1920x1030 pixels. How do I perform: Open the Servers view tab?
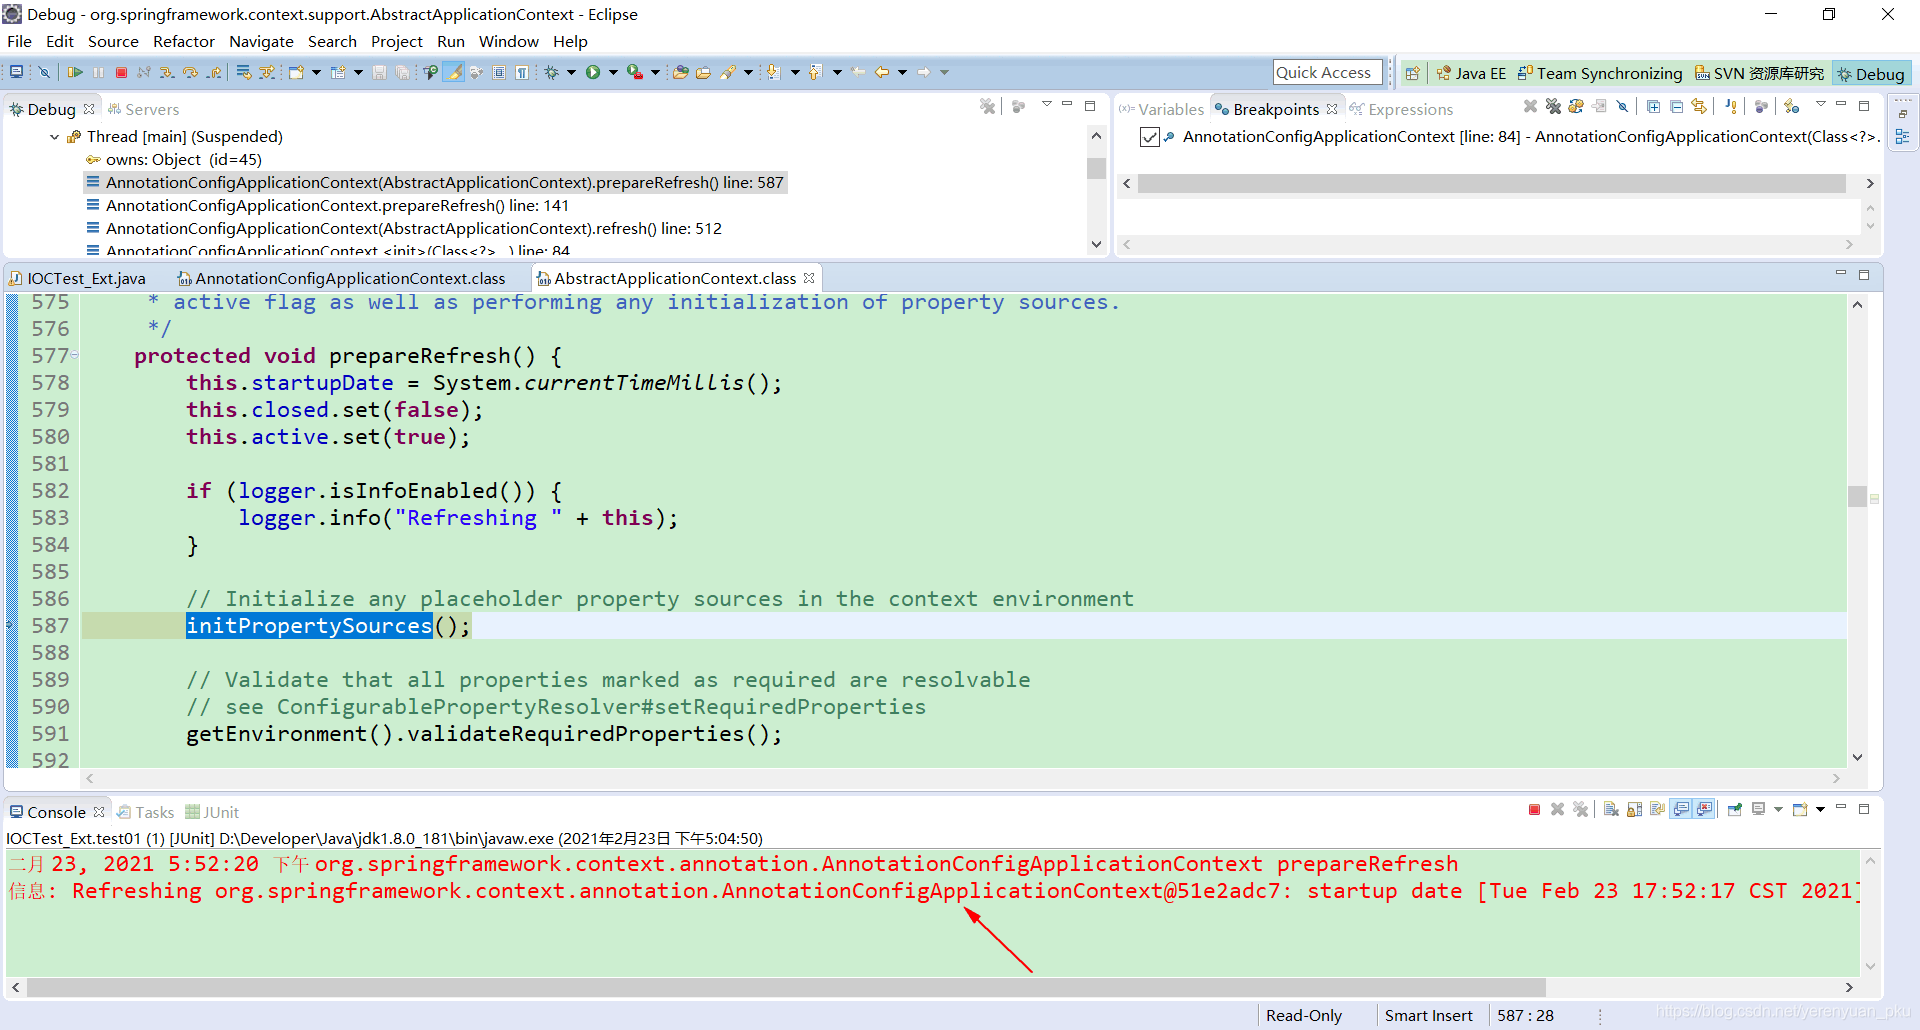pyautogui.click(x=144, y=109)
